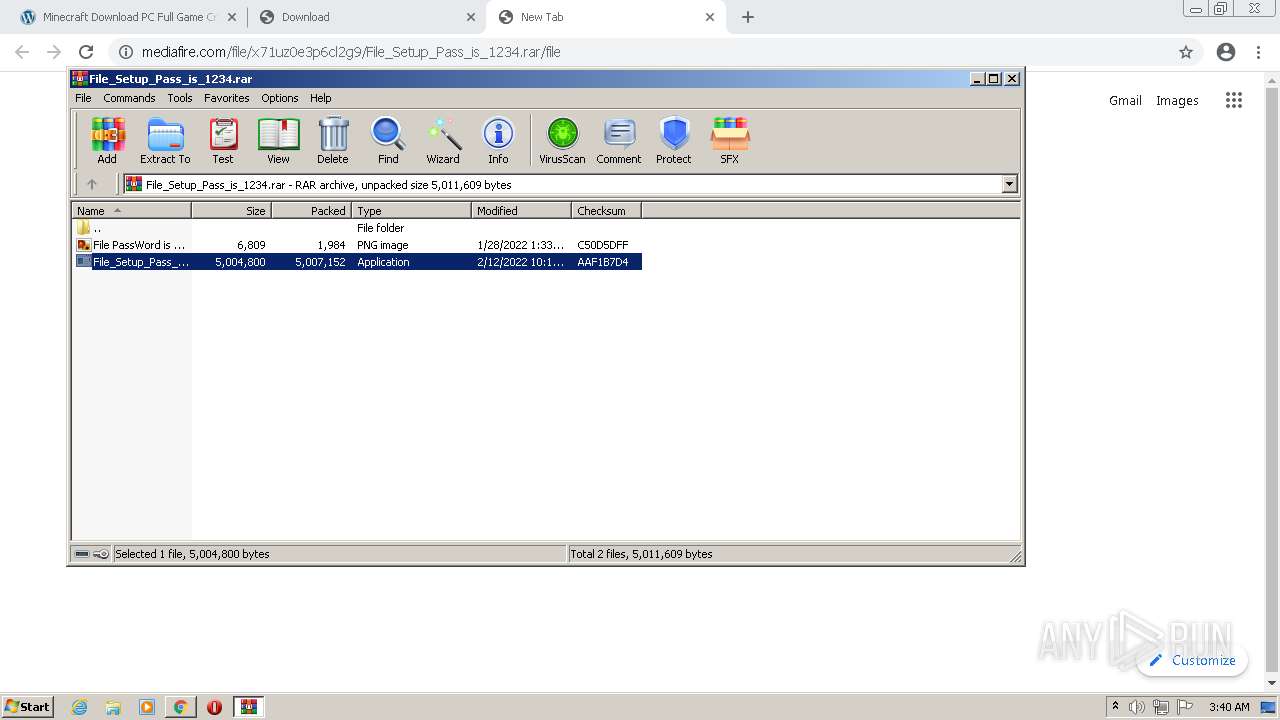Open Windows Start menu
1280x720 pixels.
tap(28, 706)
